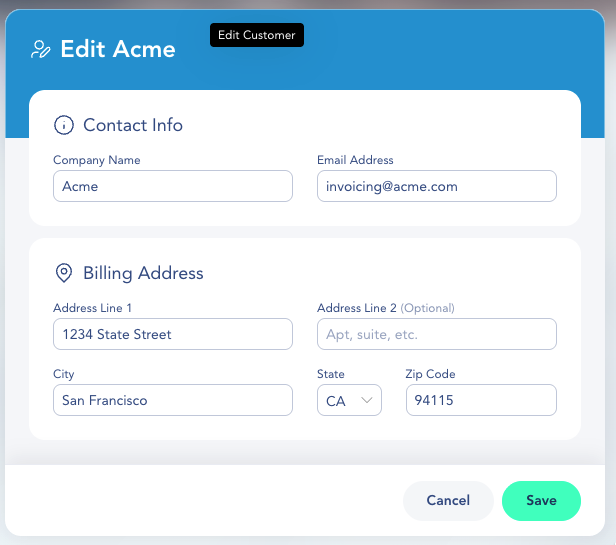The image size is (616, 545).
Task: Click the Email Address input field
Action: [x=436, y=186]
